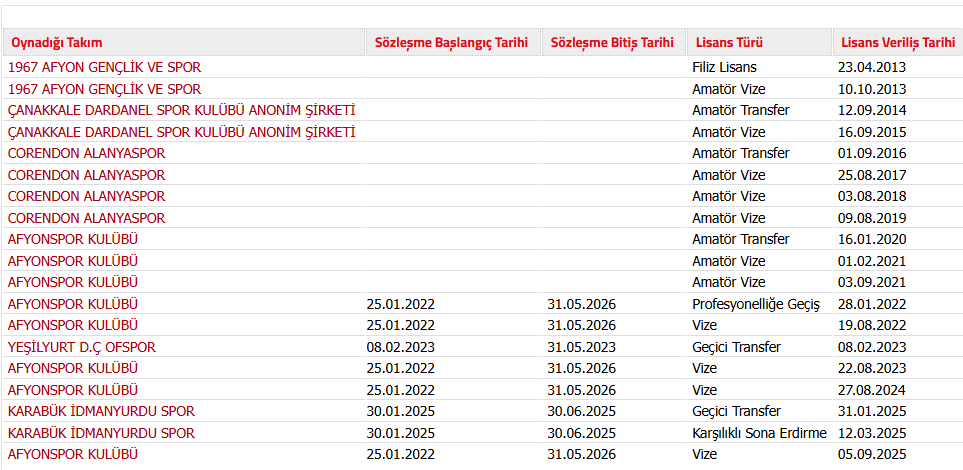The height and width of the screenshot is (470, 963).
Task: Click 'Vize' in the 05.09.2025 row
Action: 704,454
